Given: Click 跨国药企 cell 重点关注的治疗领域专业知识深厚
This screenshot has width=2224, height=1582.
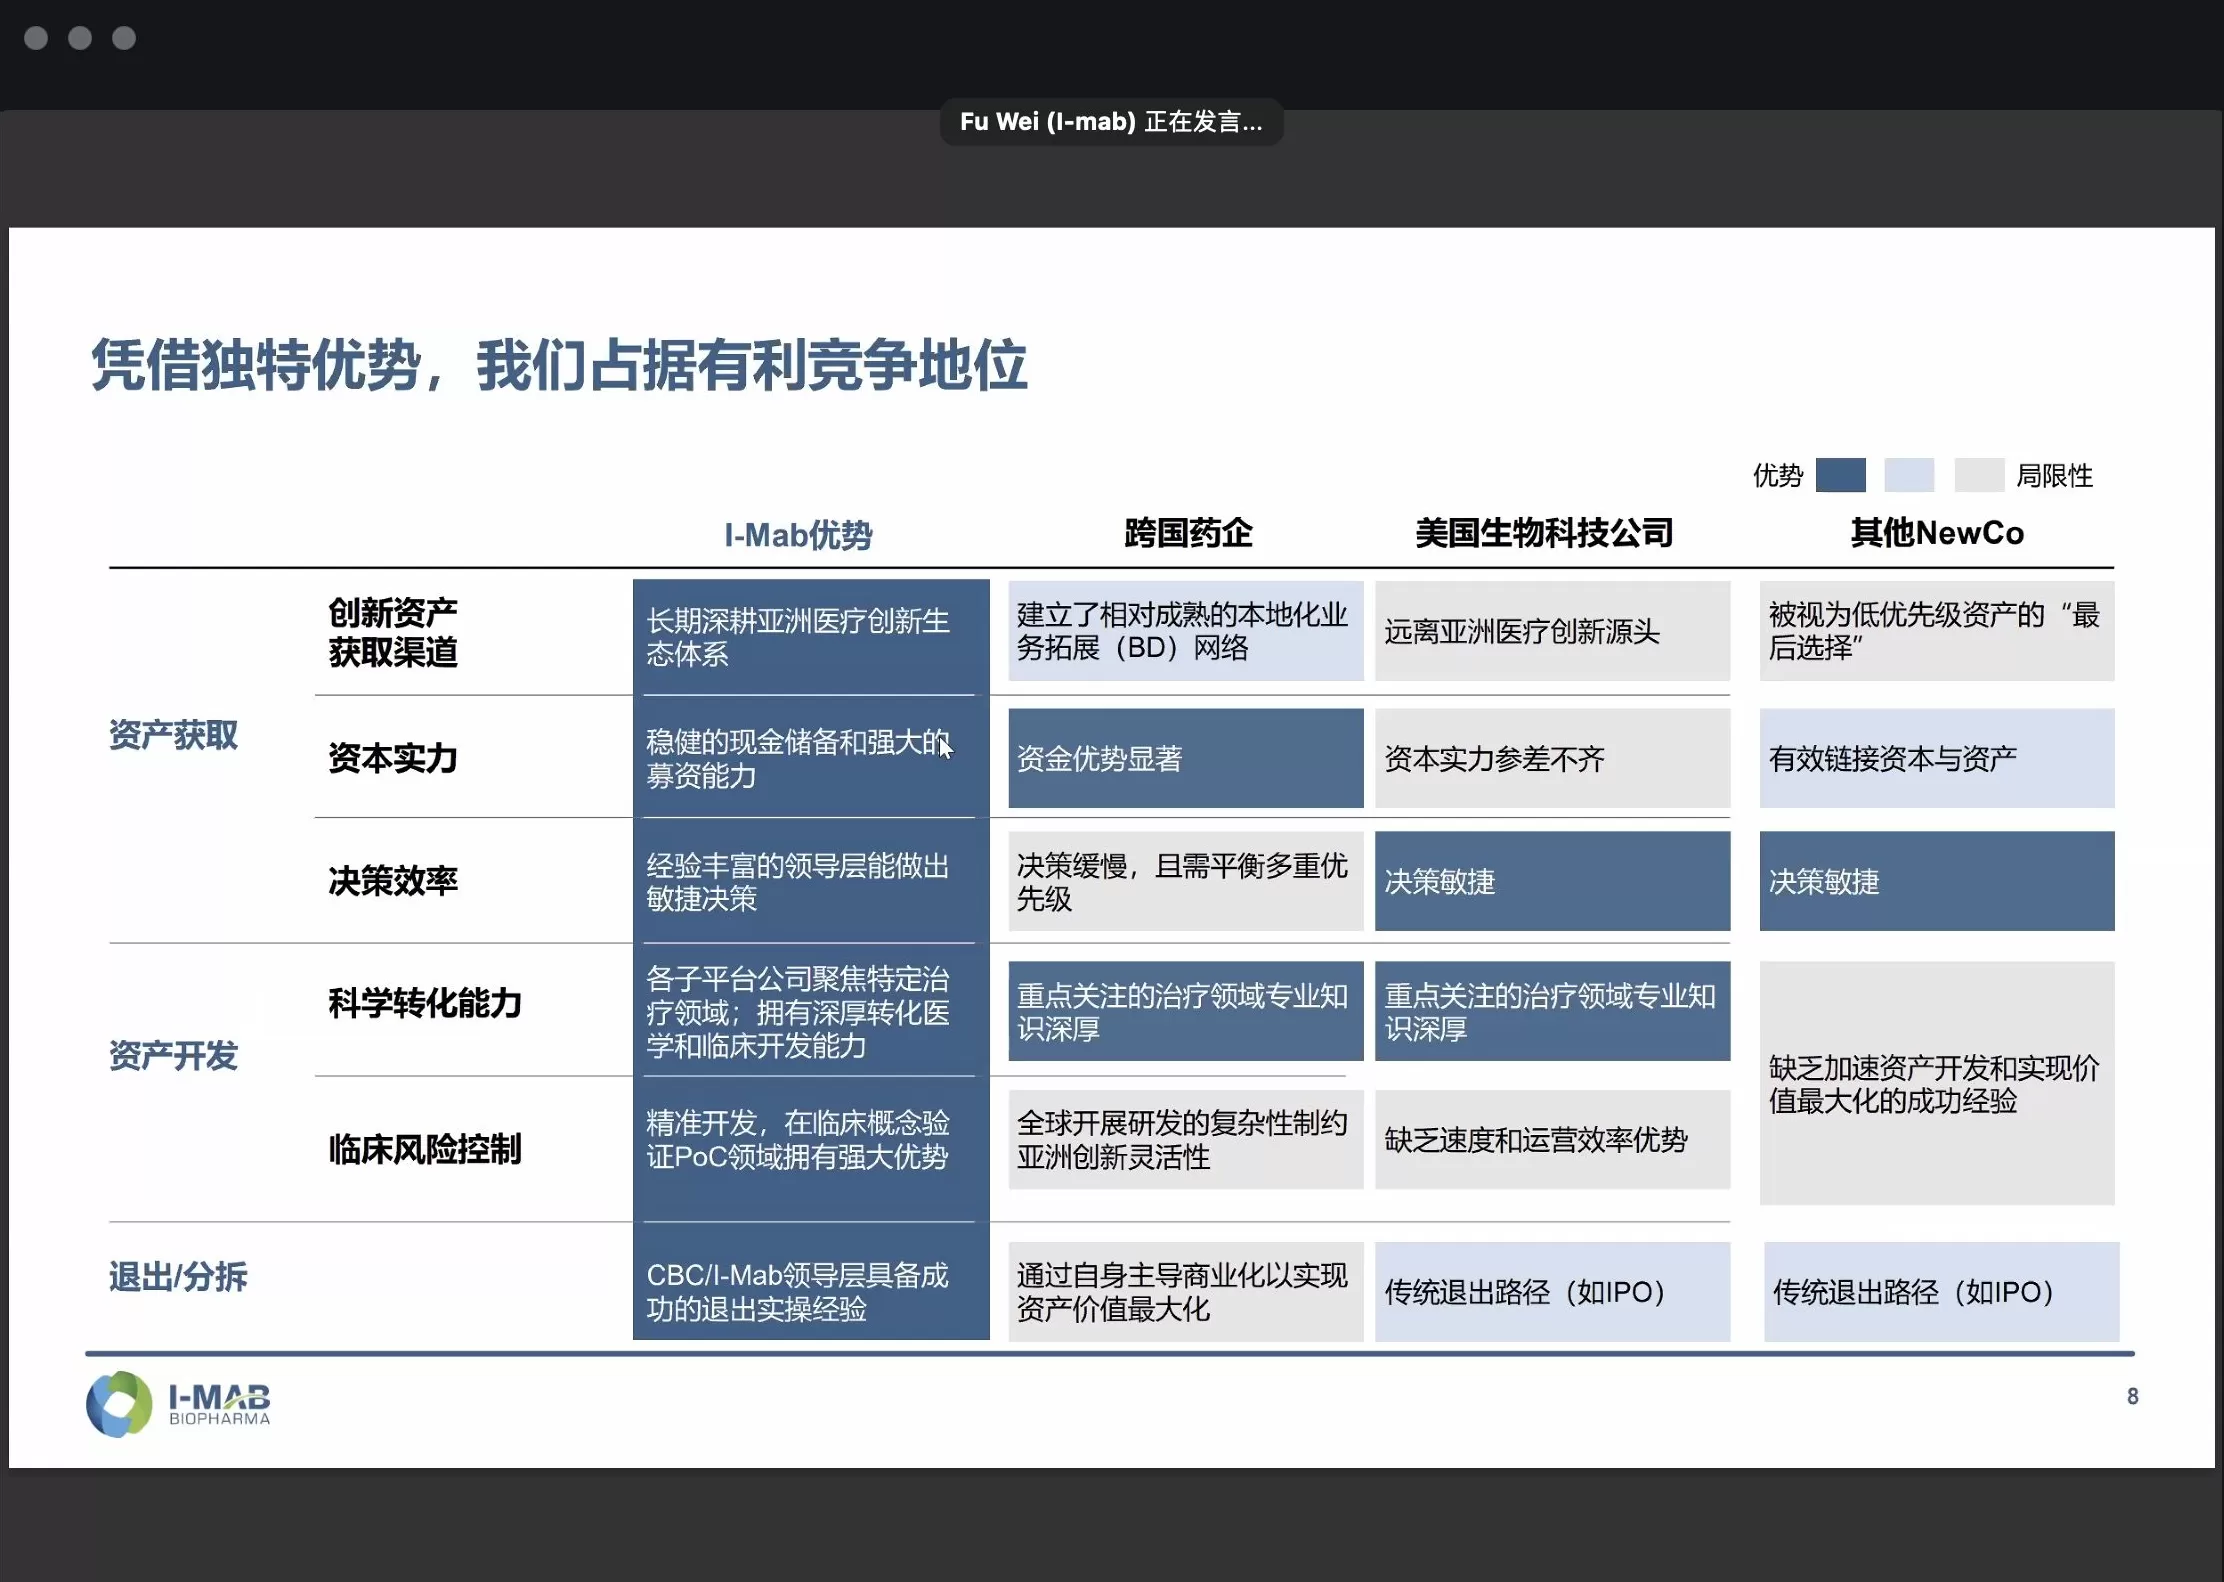Looking at the screenshot, I should tap(1185, 1011).
